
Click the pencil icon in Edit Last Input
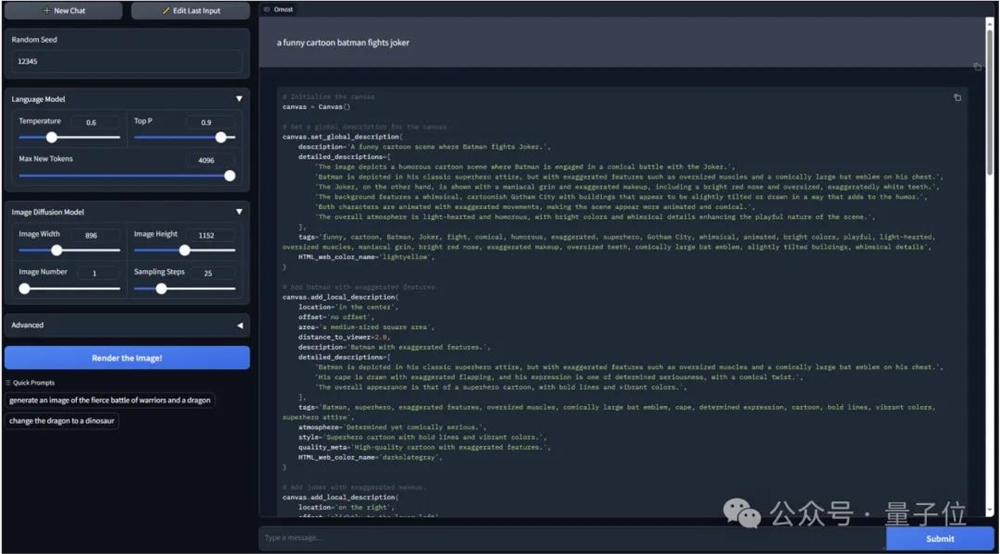166,11
